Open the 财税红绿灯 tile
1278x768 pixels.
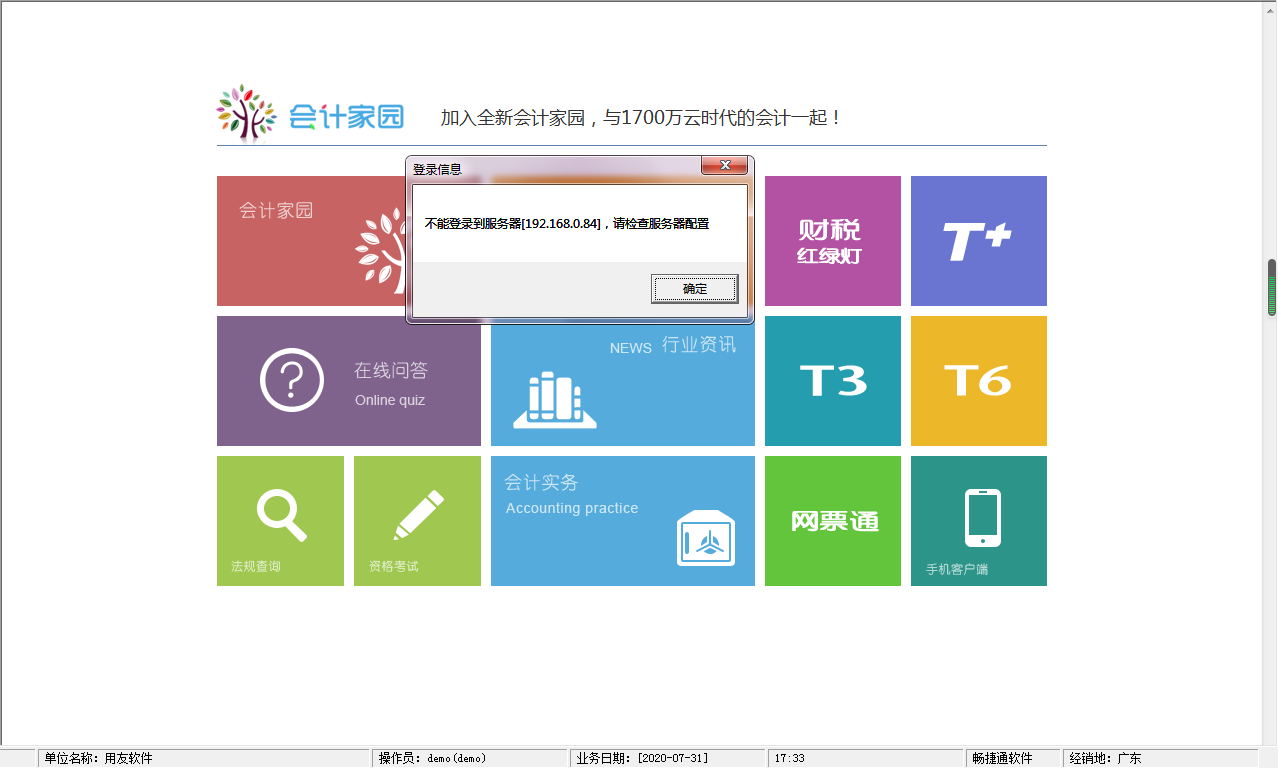pyautogui.click(x=833, y=241)
